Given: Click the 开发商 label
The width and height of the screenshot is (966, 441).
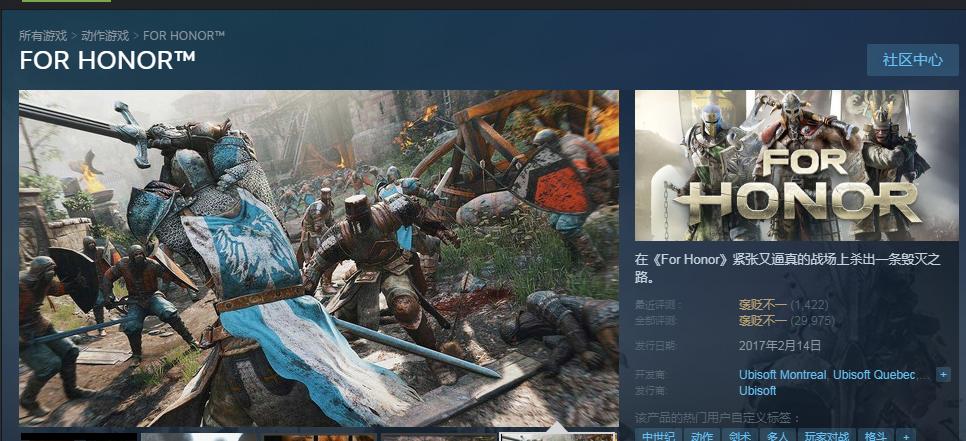Looking at the screenshot, I should pyautogui.click(x=649, y=374).
